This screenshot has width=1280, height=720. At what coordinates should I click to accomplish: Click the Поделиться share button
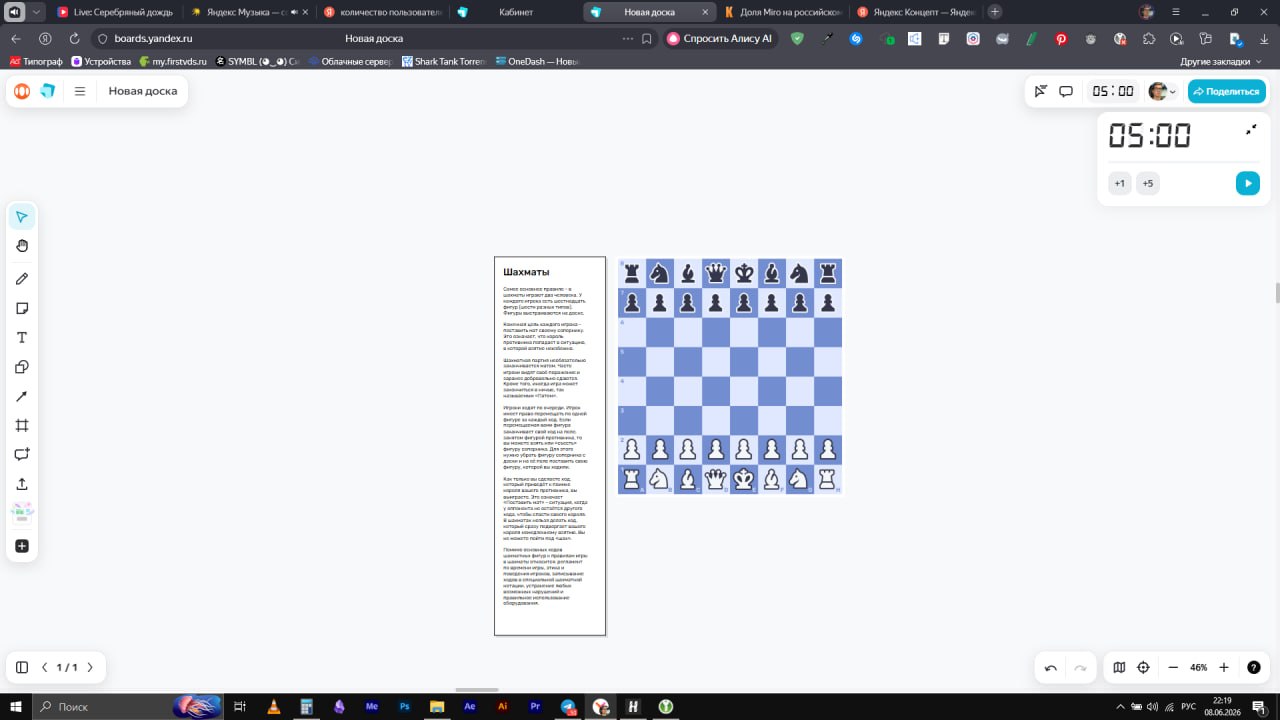pos(1227,91)
